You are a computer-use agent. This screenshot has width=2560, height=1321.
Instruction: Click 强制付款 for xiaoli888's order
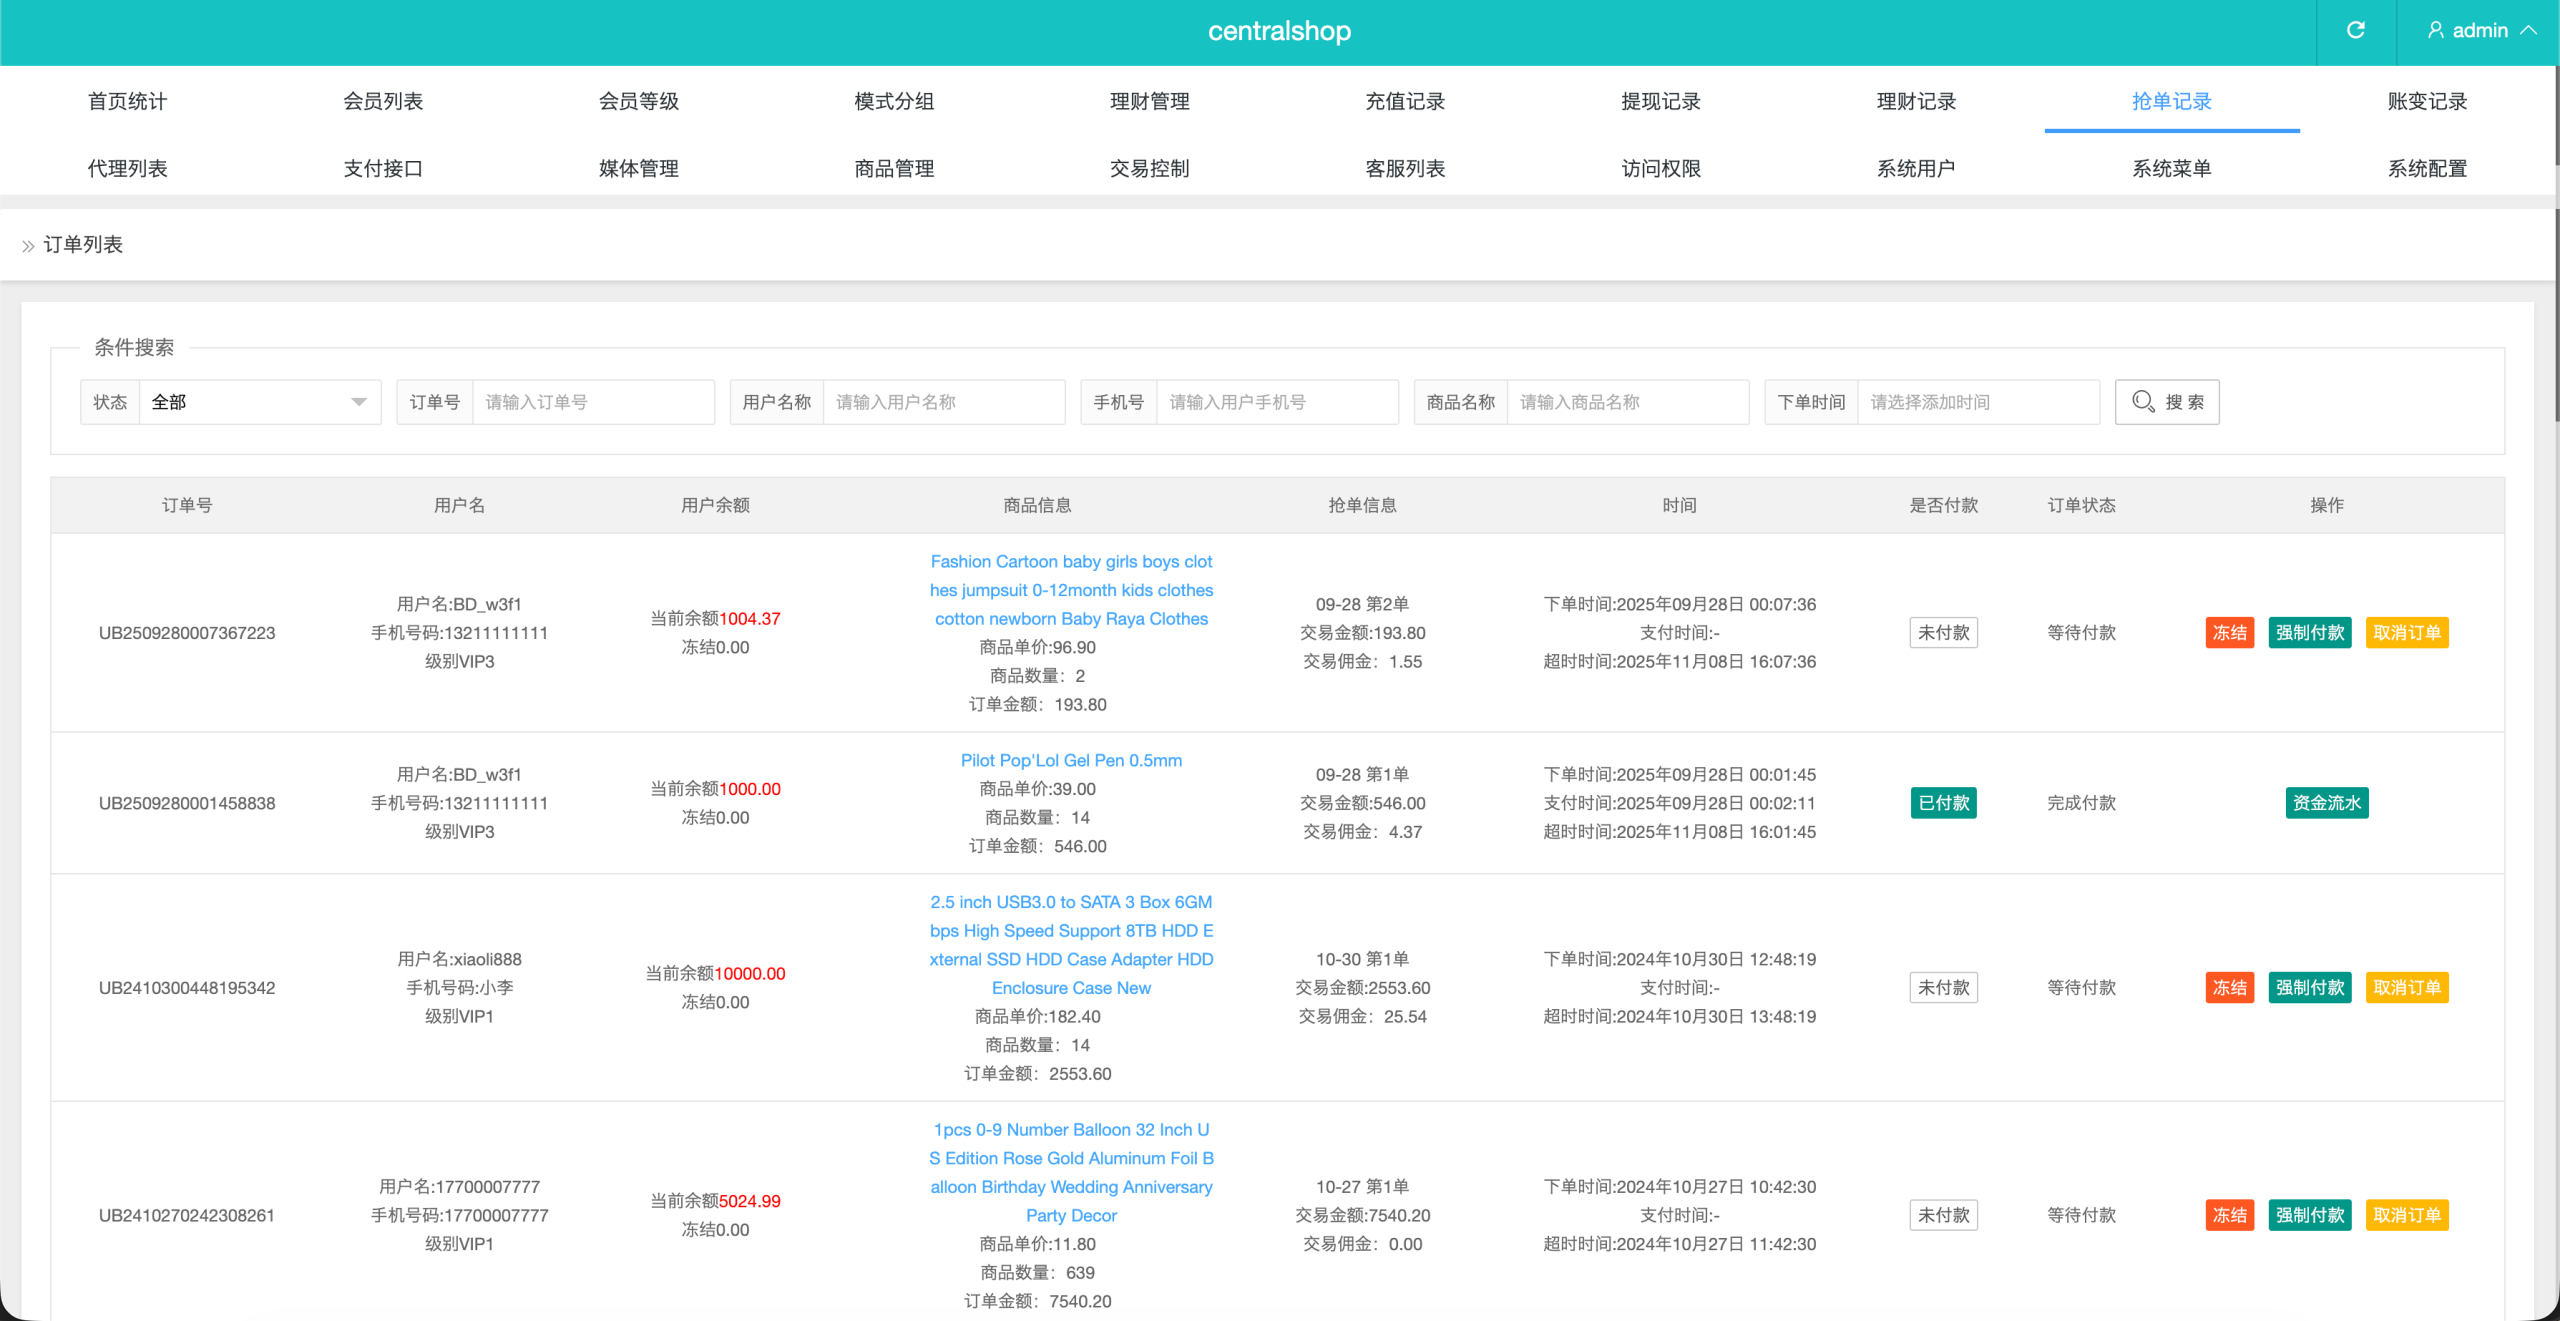[x=2309, y=988]
